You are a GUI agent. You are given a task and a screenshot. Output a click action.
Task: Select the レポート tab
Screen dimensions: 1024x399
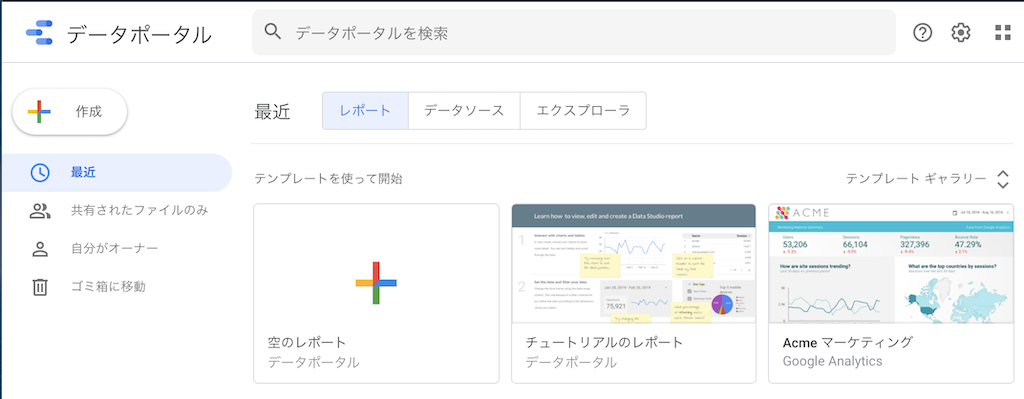point(365,110)
